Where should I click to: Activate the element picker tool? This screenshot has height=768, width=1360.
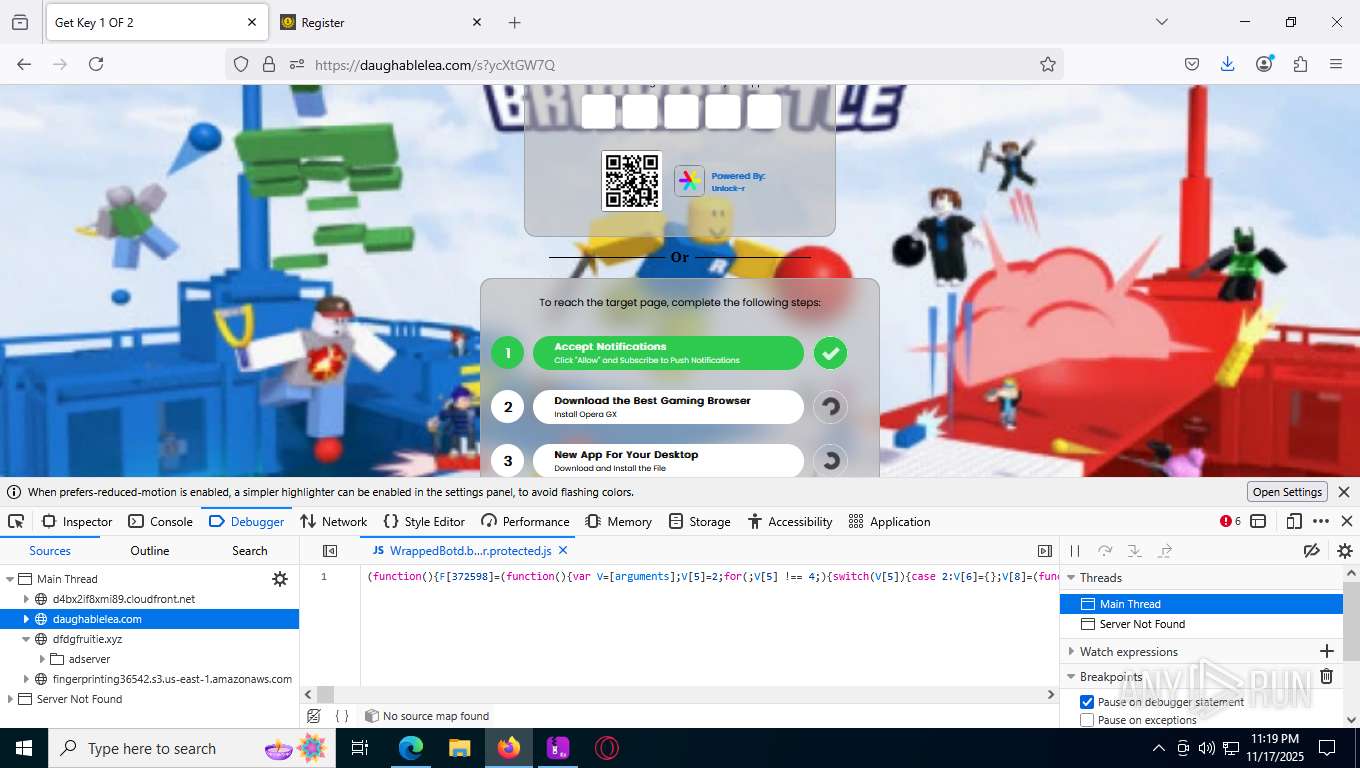coord(16,521)
